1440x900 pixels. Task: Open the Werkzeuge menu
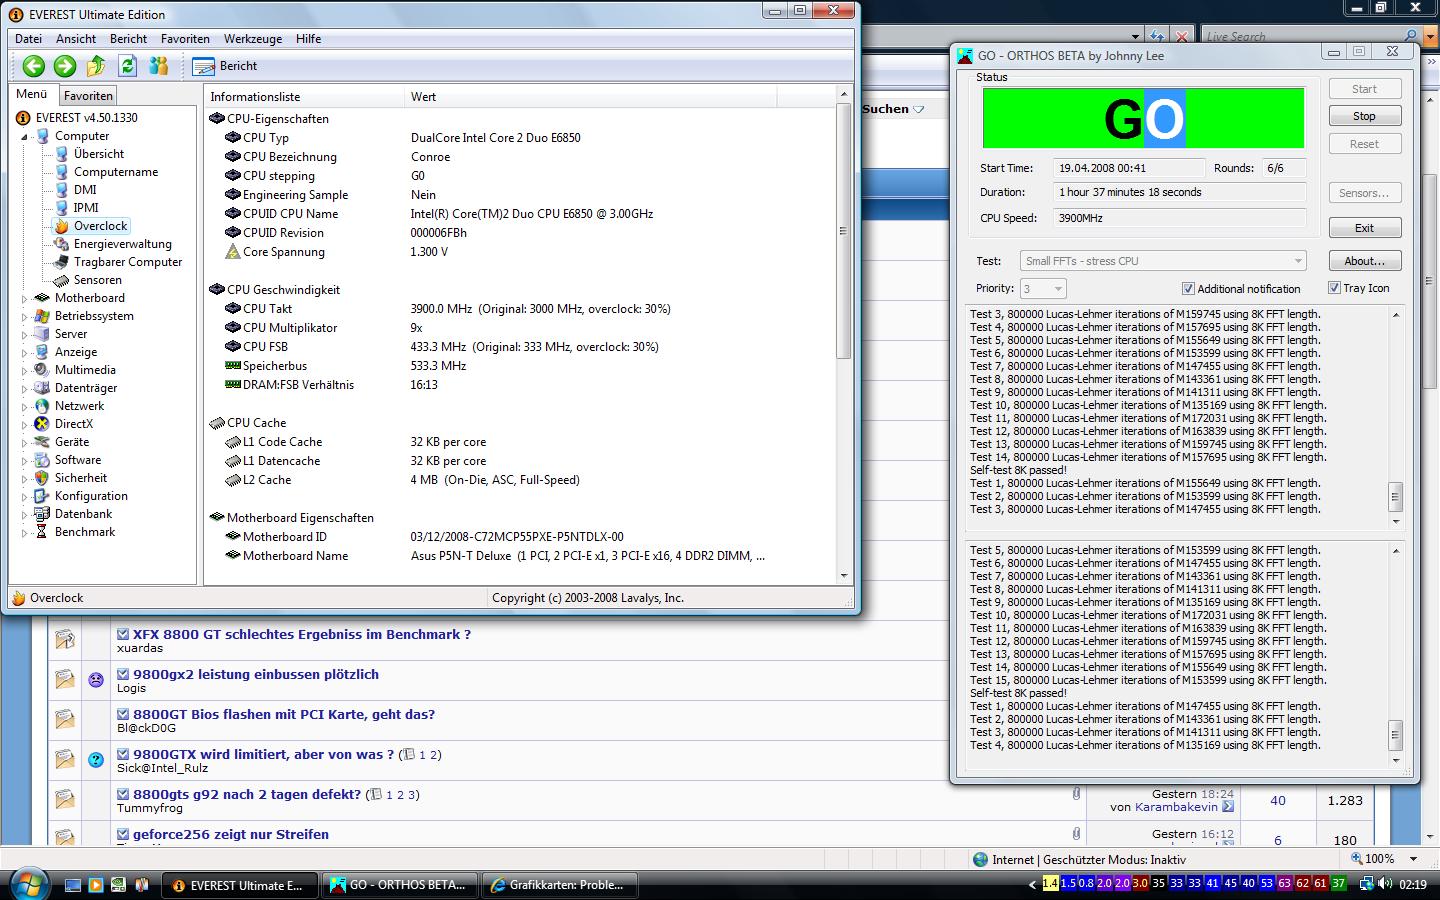(252, 39)
